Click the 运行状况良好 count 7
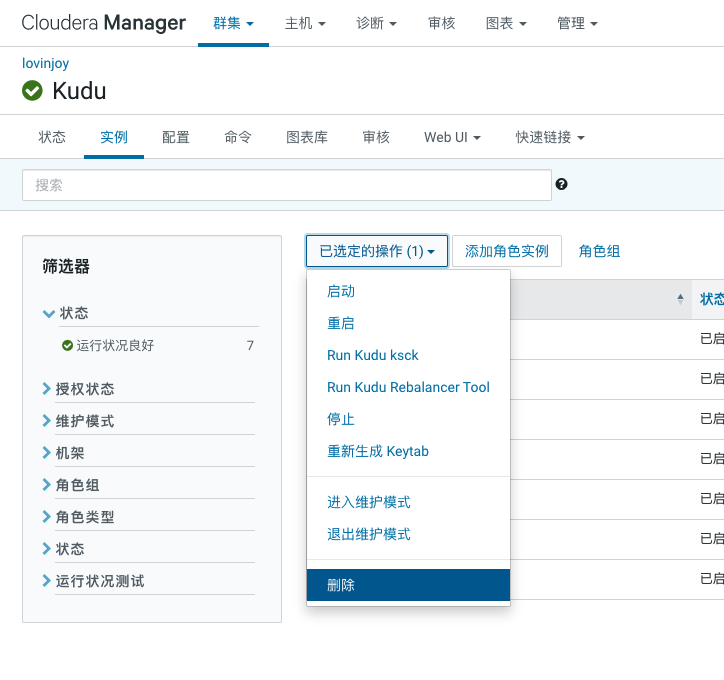 point(250,345)
